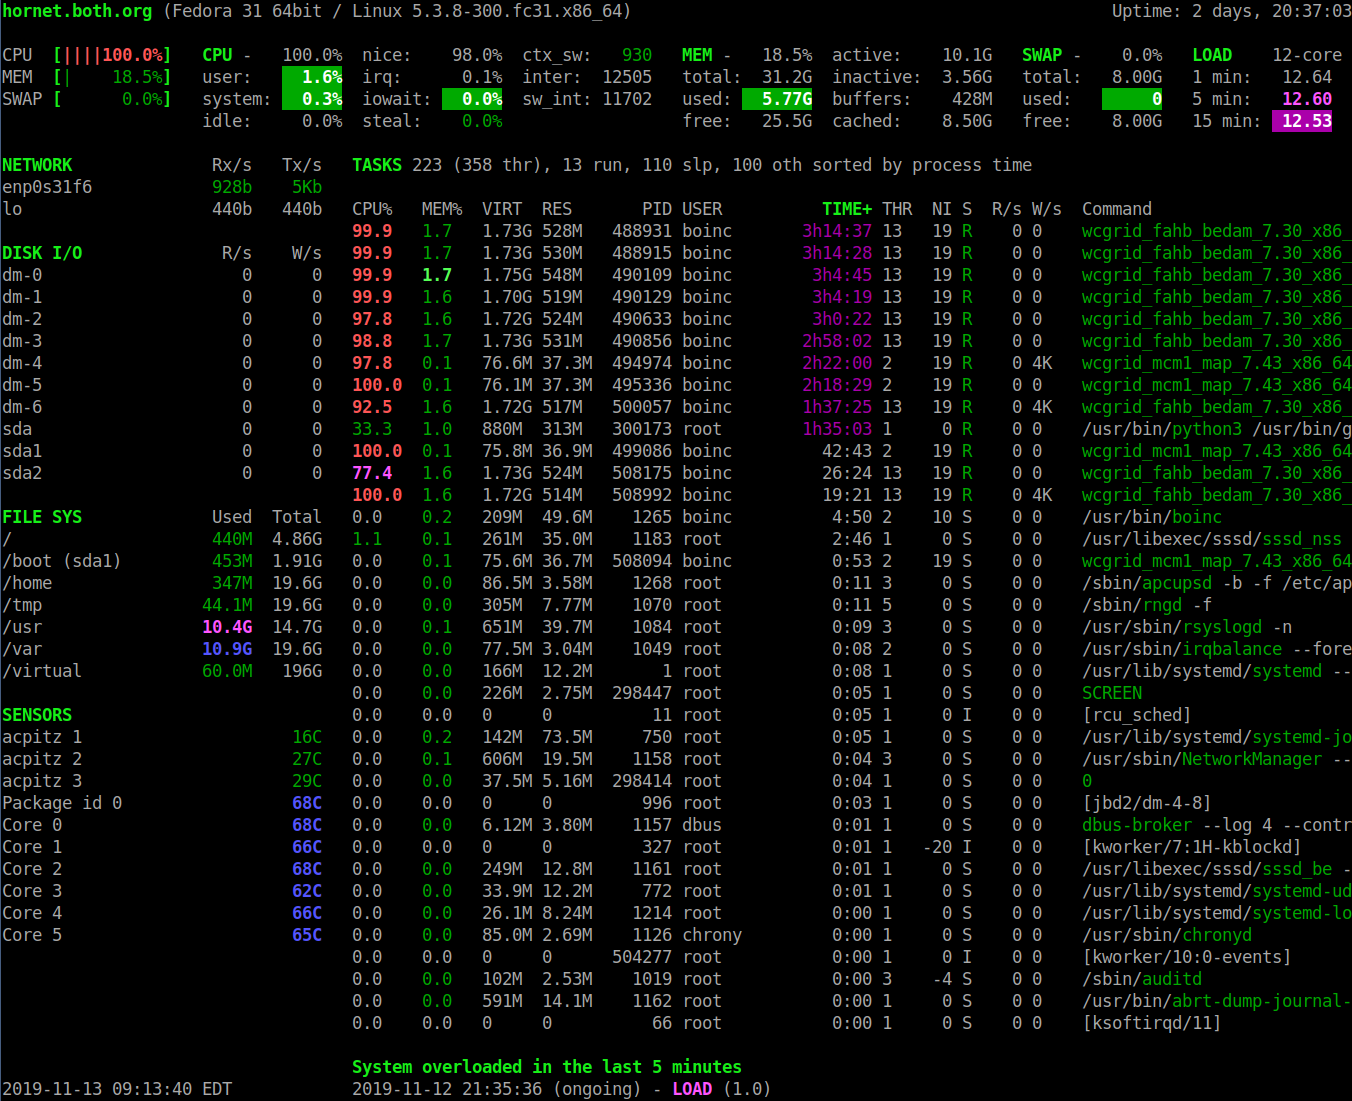Click the System overloaded alert message
The width and height of the screenshot is (1352, 1101).
pyautogui.click(x=546, y=1067)
